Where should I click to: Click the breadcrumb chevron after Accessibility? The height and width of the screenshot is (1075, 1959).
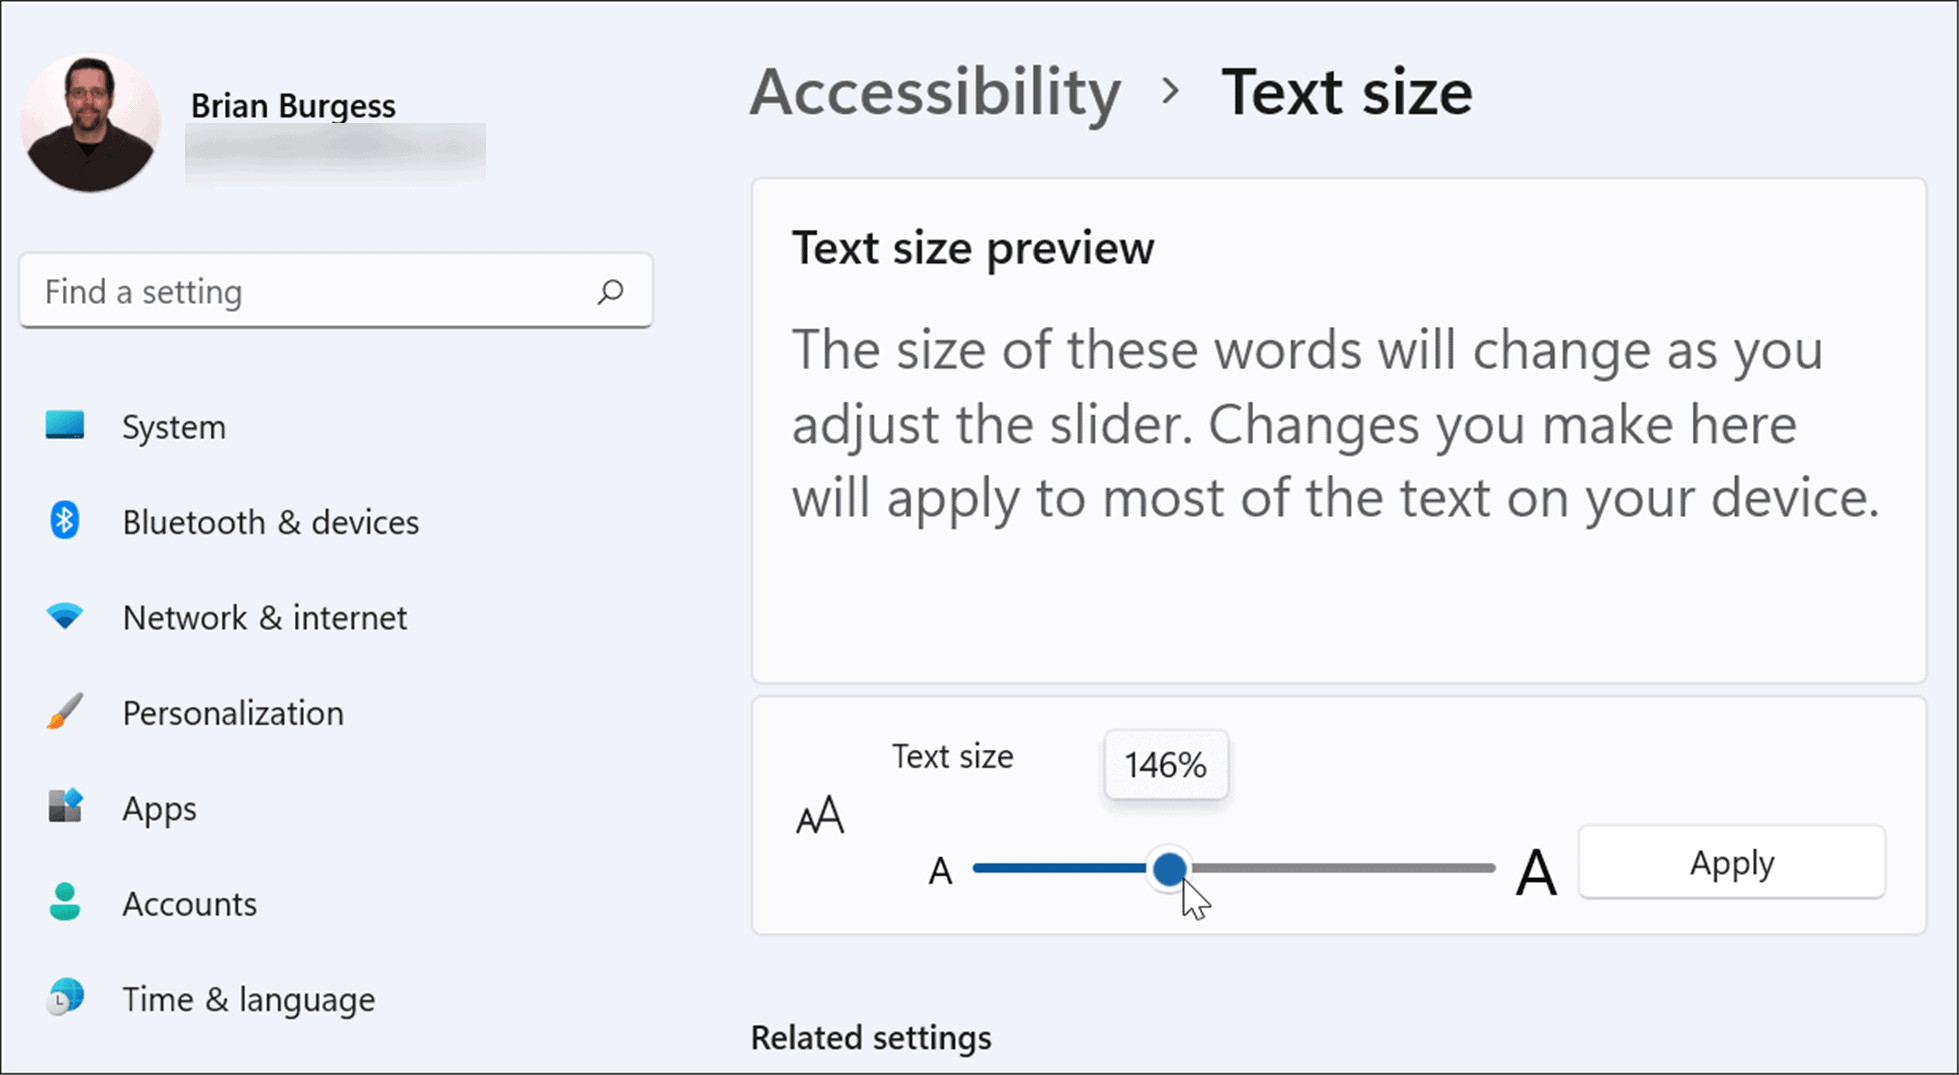tap(1170, 92)
